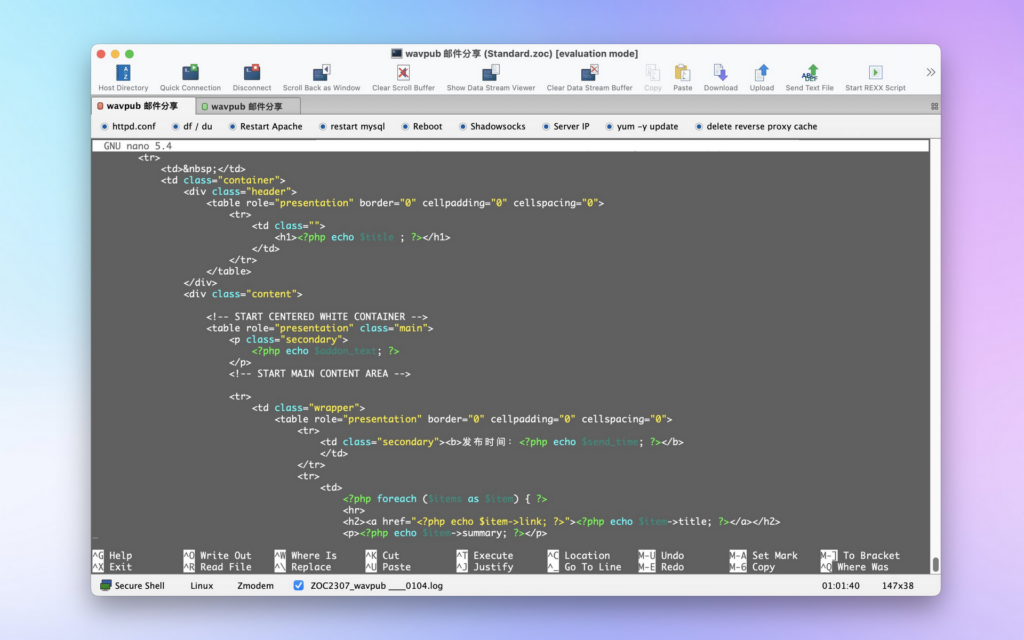Click the Send Text File icon

tap(810, 73)
